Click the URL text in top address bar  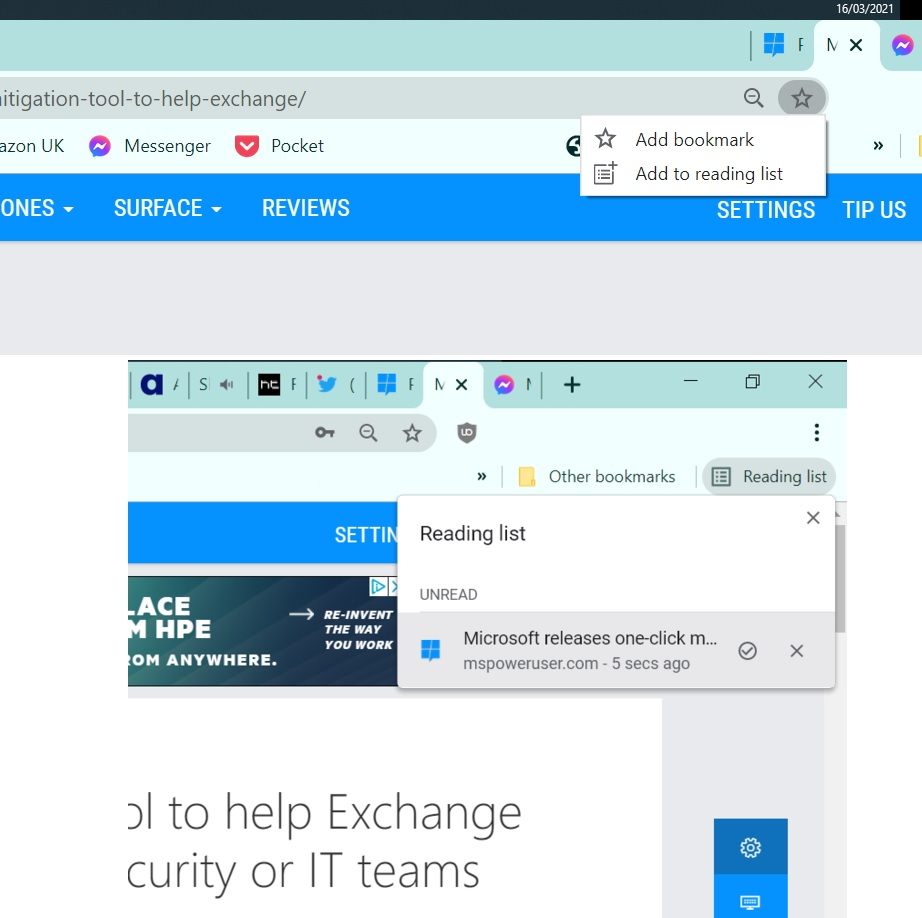[153, 99]
